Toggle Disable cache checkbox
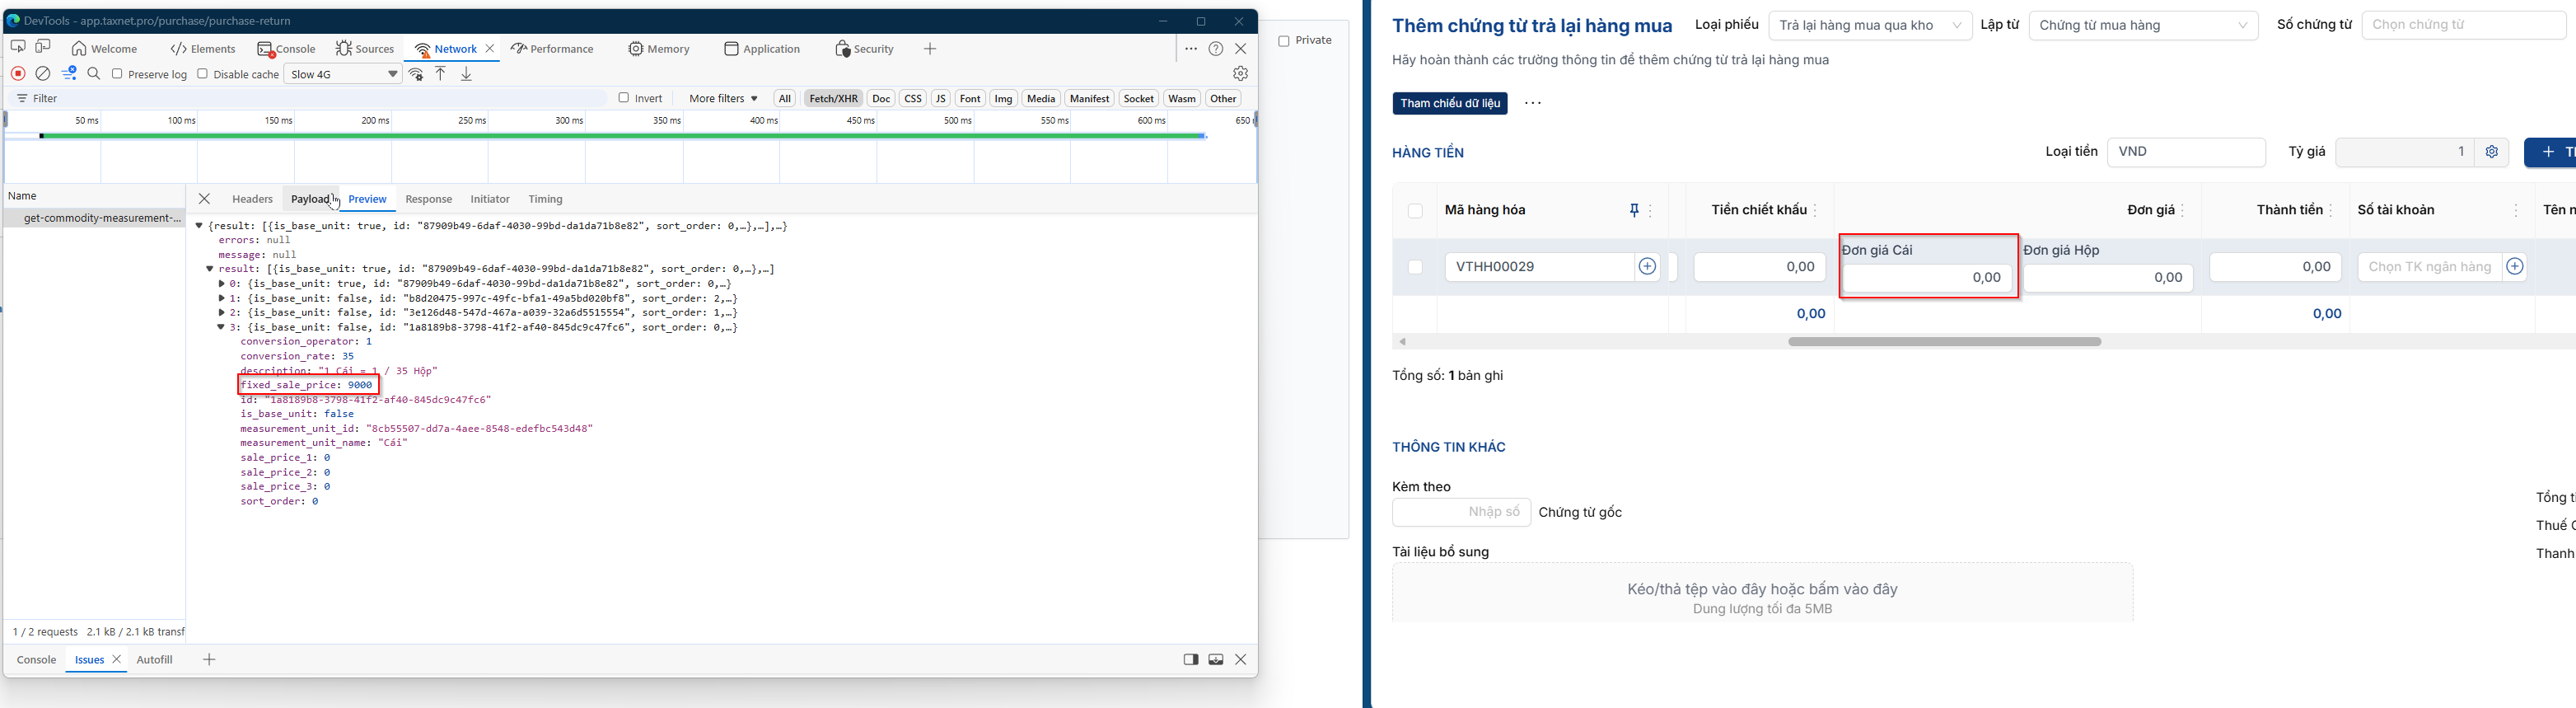Viewport: 2576px width, 708px height. (202, 74)
